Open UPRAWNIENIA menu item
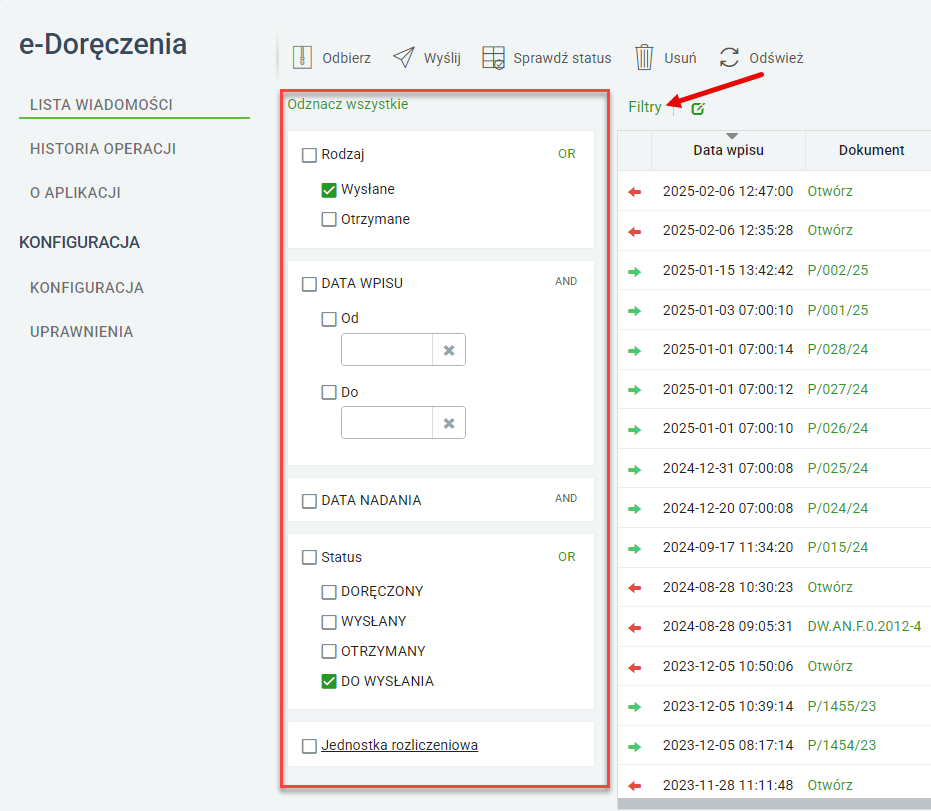Image resolution: width=931 pixels, height=811 pixels. click(x=81, y=331)
